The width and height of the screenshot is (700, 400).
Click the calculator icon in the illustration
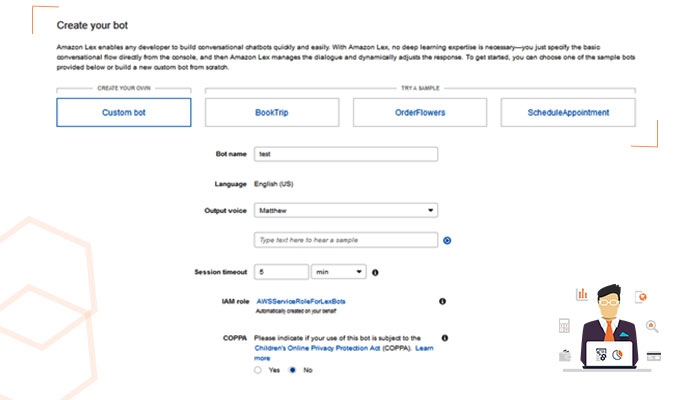pyautogui.click(x=564, y=326)
